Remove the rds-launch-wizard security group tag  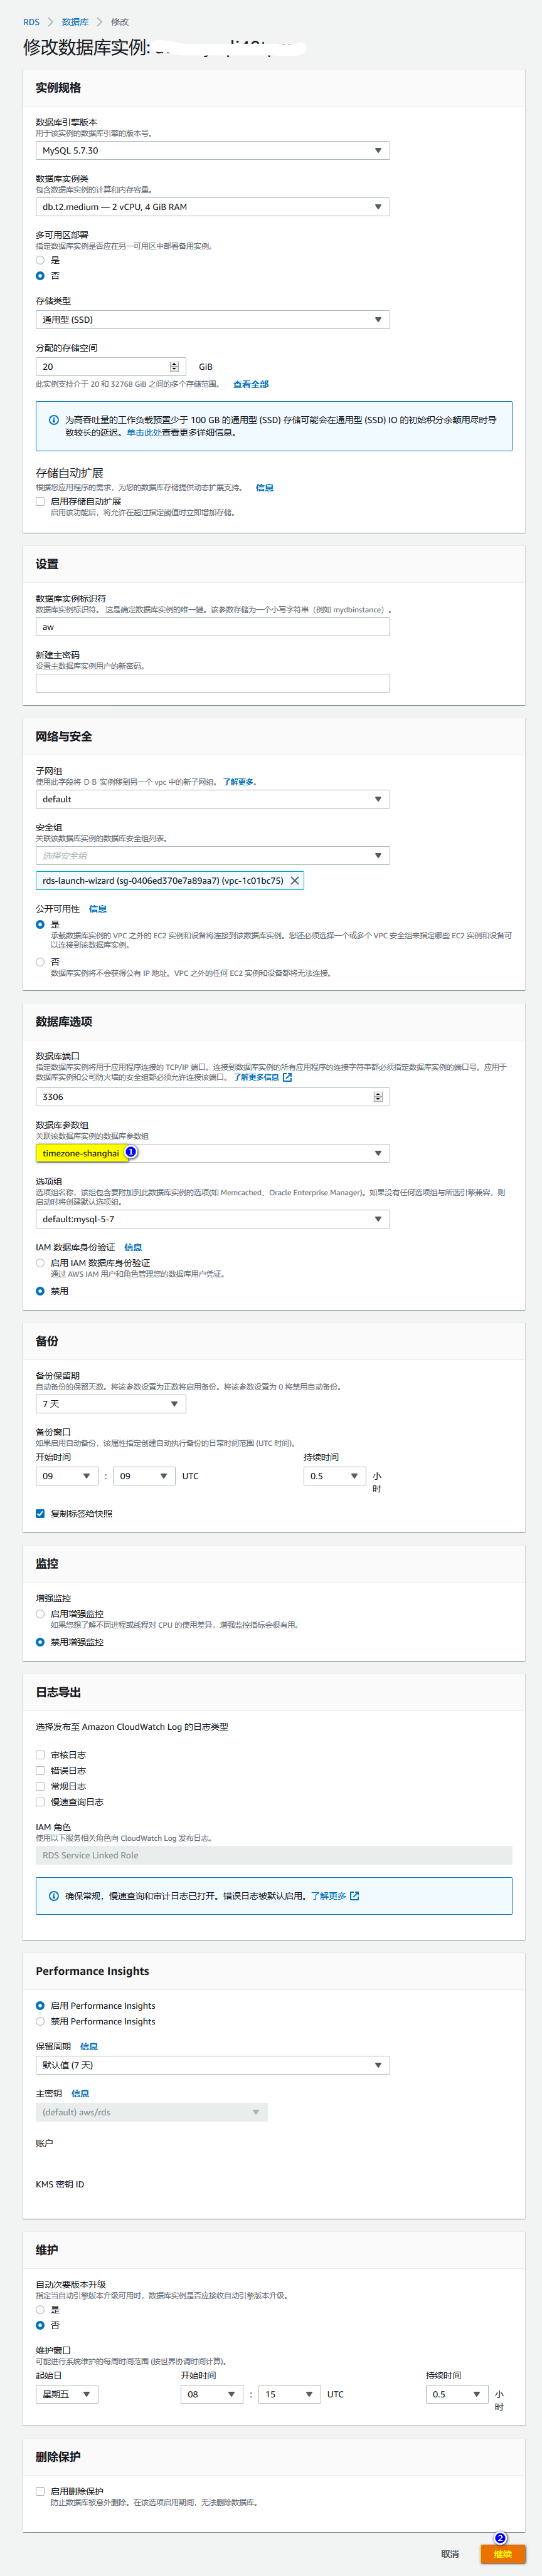pyautogui.click(x=294, y=881)
